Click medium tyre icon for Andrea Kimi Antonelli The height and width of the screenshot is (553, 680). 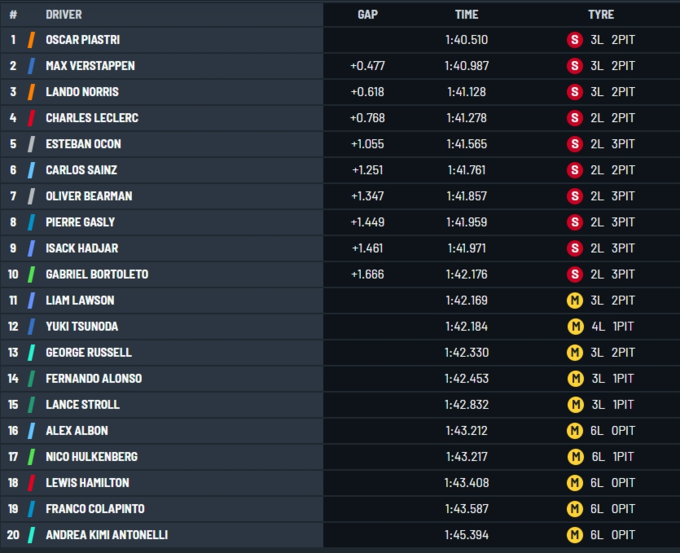tap(574, 535)
